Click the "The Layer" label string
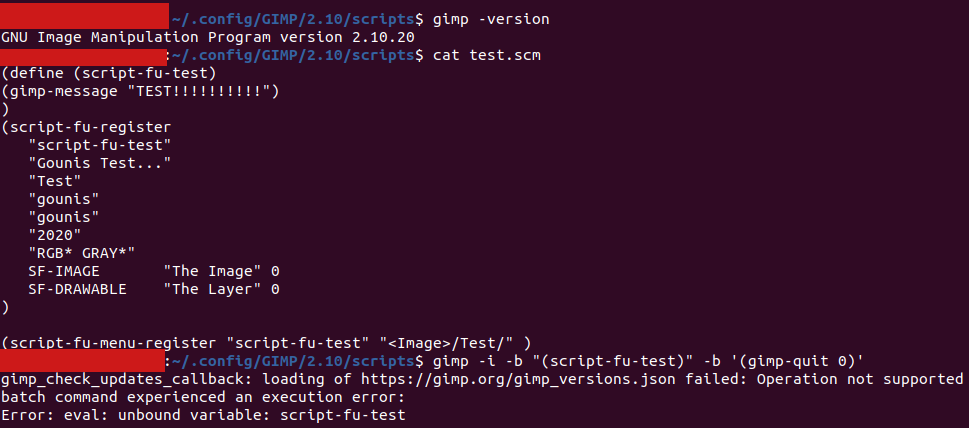 (x=213, y=289)
